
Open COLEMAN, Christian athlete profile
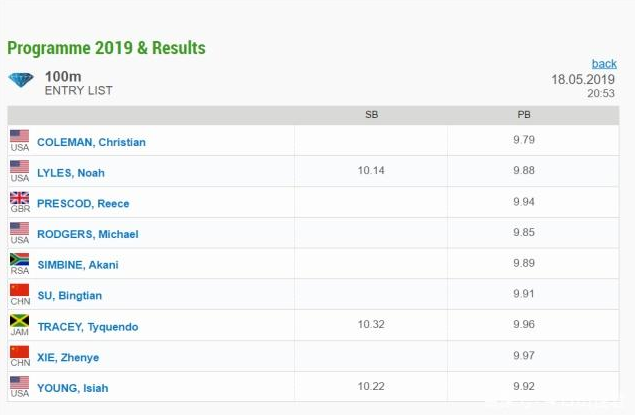point(91,142)
